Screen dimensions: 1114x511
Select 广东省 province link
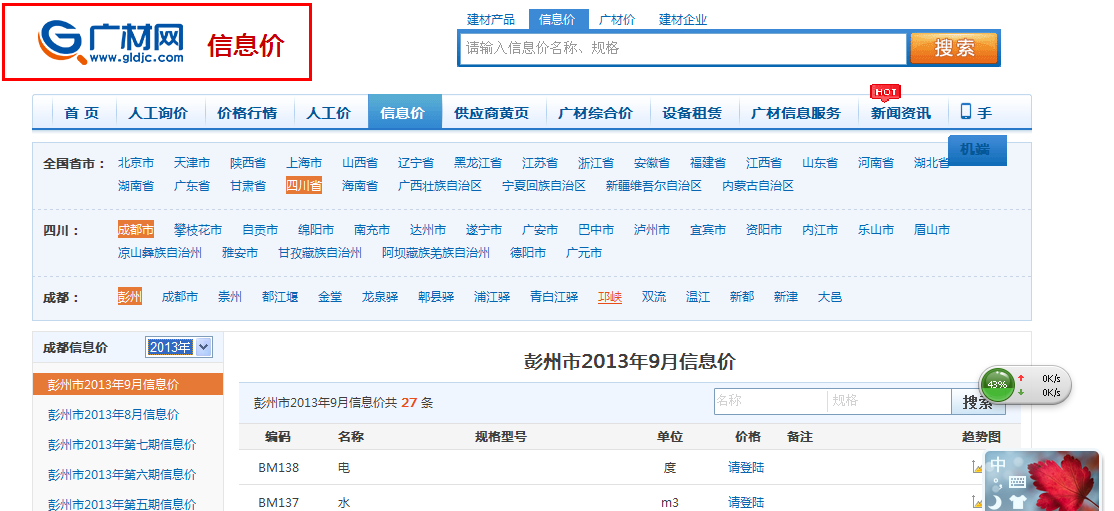[x=192, y=185]
